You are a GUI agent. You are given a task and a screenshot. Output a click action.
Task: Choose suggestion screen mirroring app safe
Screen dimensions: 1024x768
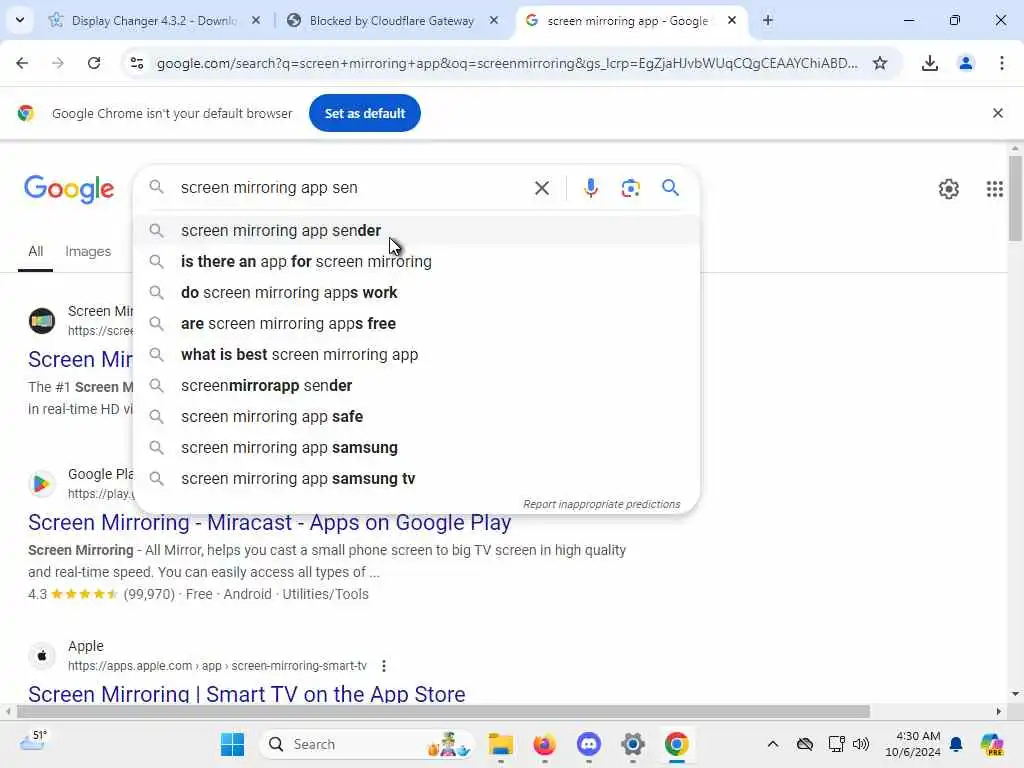417,417
